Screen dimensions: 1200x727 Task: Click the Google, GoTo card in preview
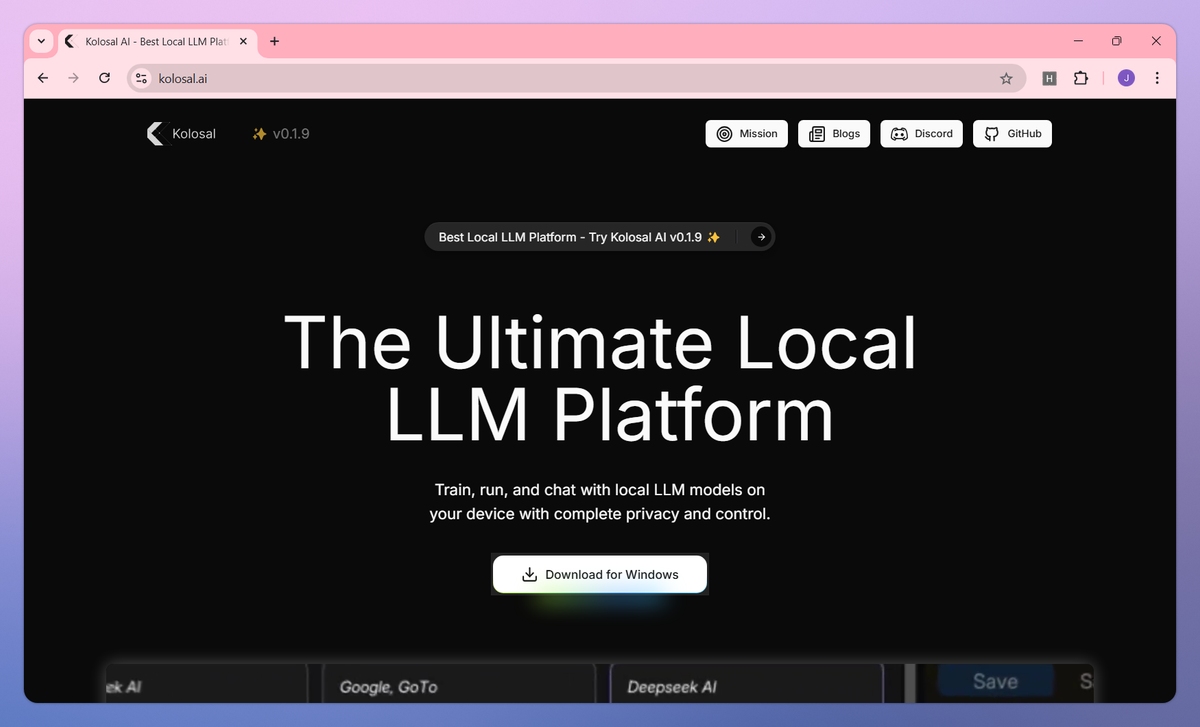(x=459, y=683)
